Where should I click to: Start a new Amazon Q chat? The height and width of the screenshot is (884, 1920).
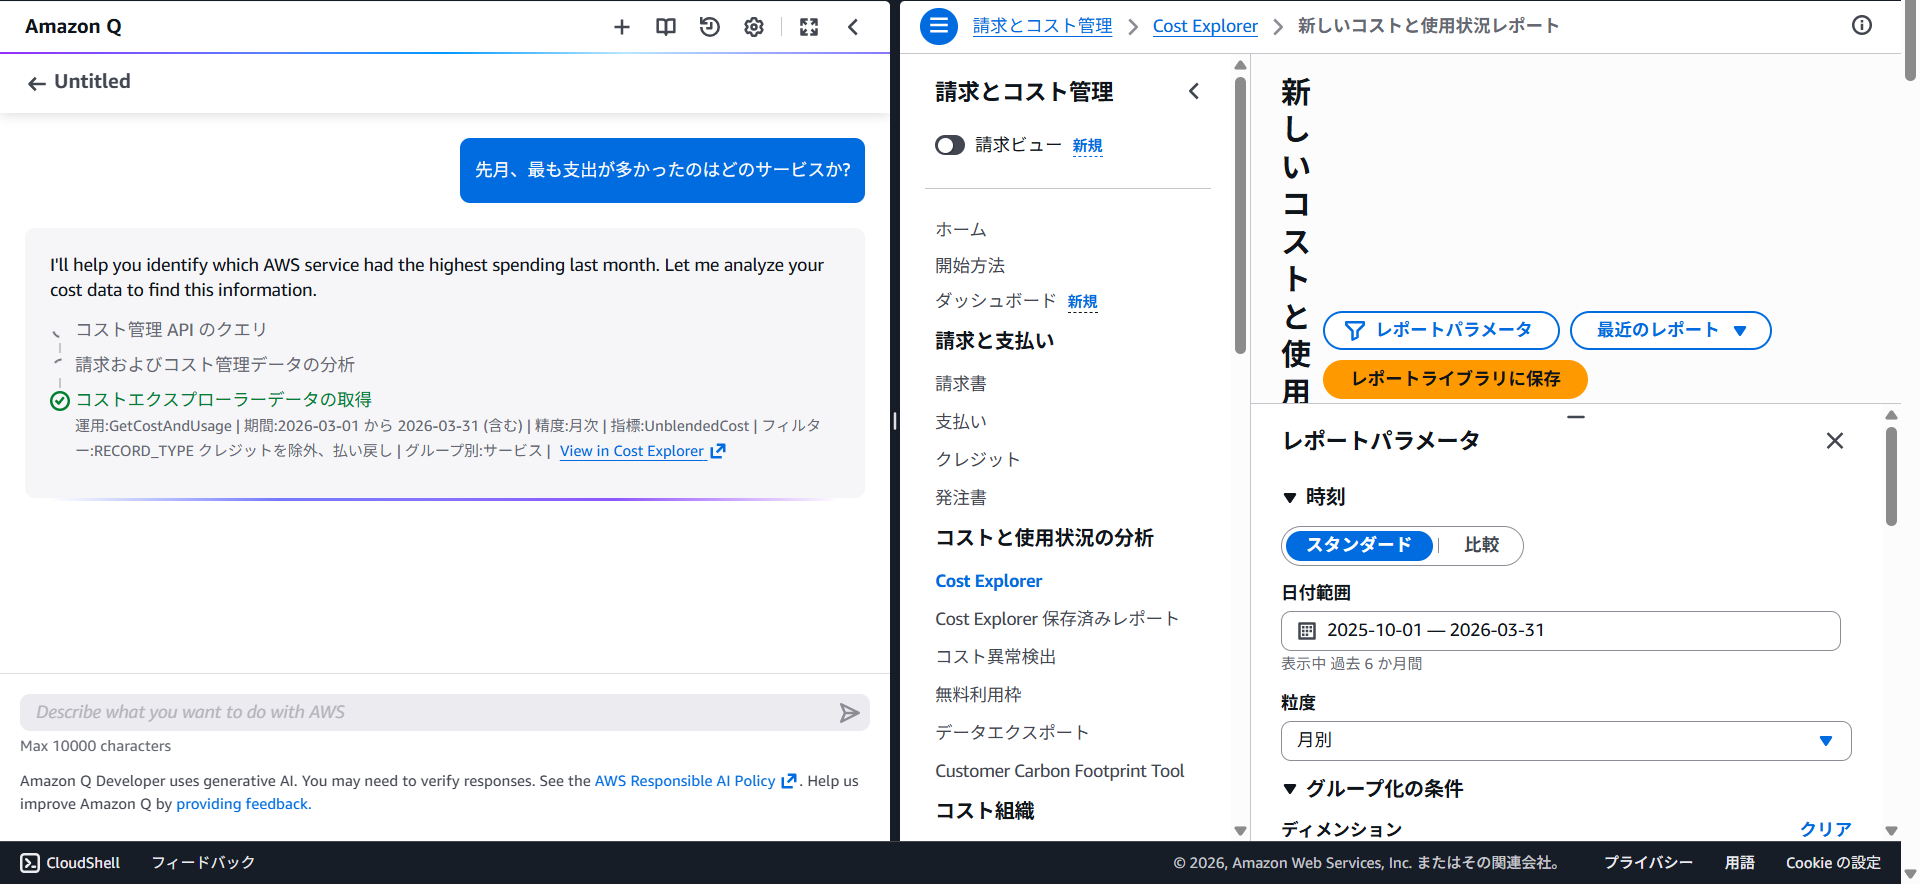[x=622, y=27]
